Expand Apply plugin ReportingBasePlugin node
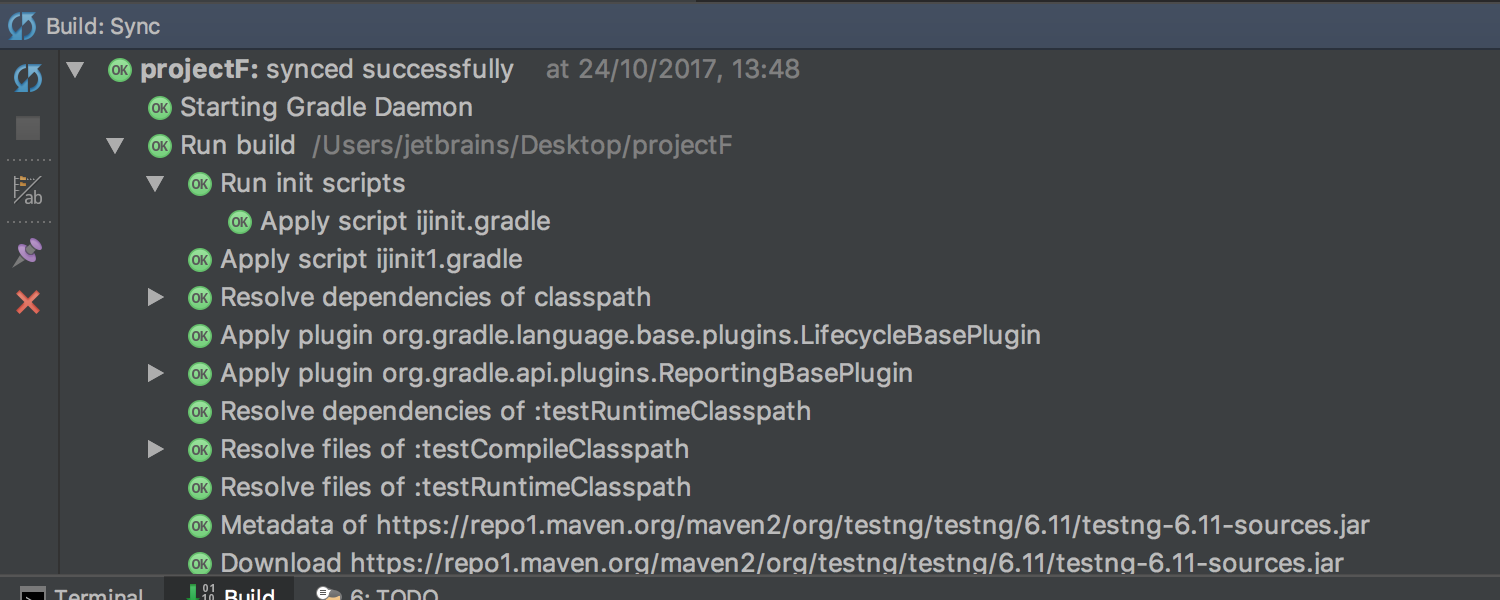Viewport: 1500px width, 600px height. 155,373
